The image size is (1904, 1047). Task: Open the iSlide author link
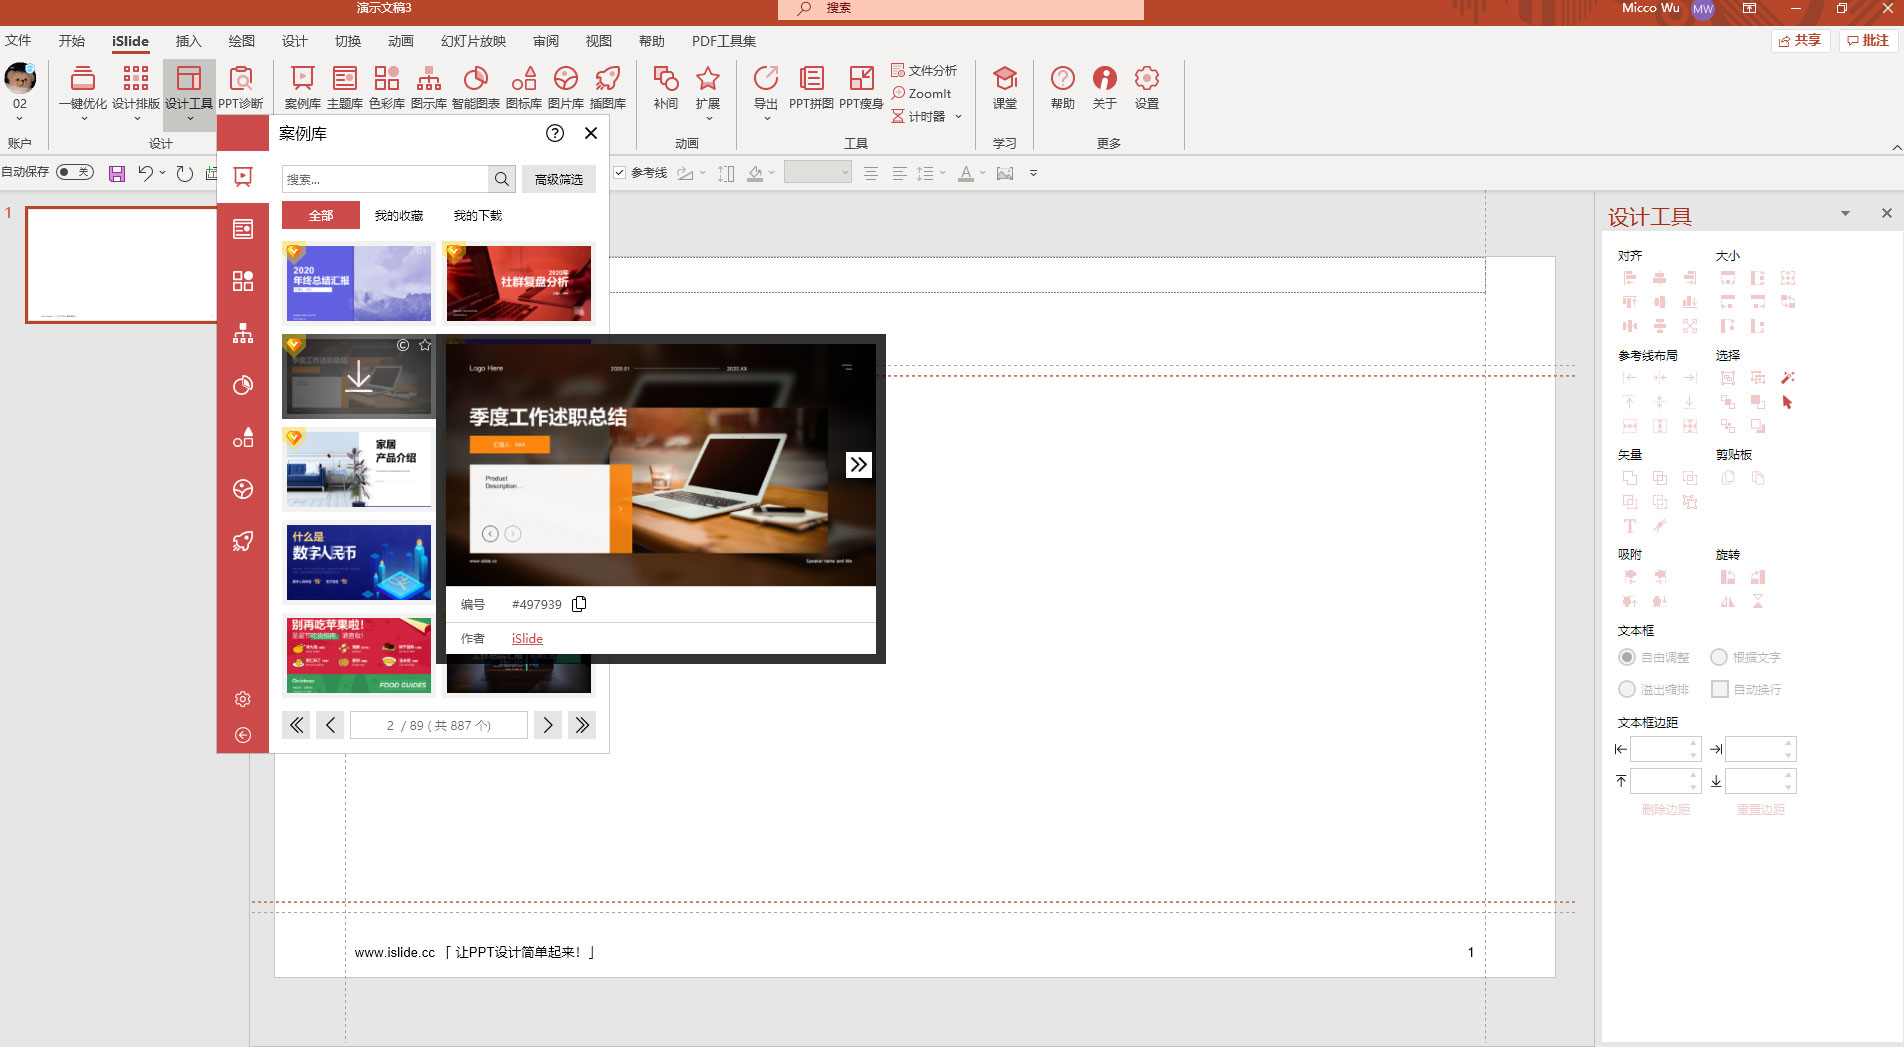(x=527, y=638)
